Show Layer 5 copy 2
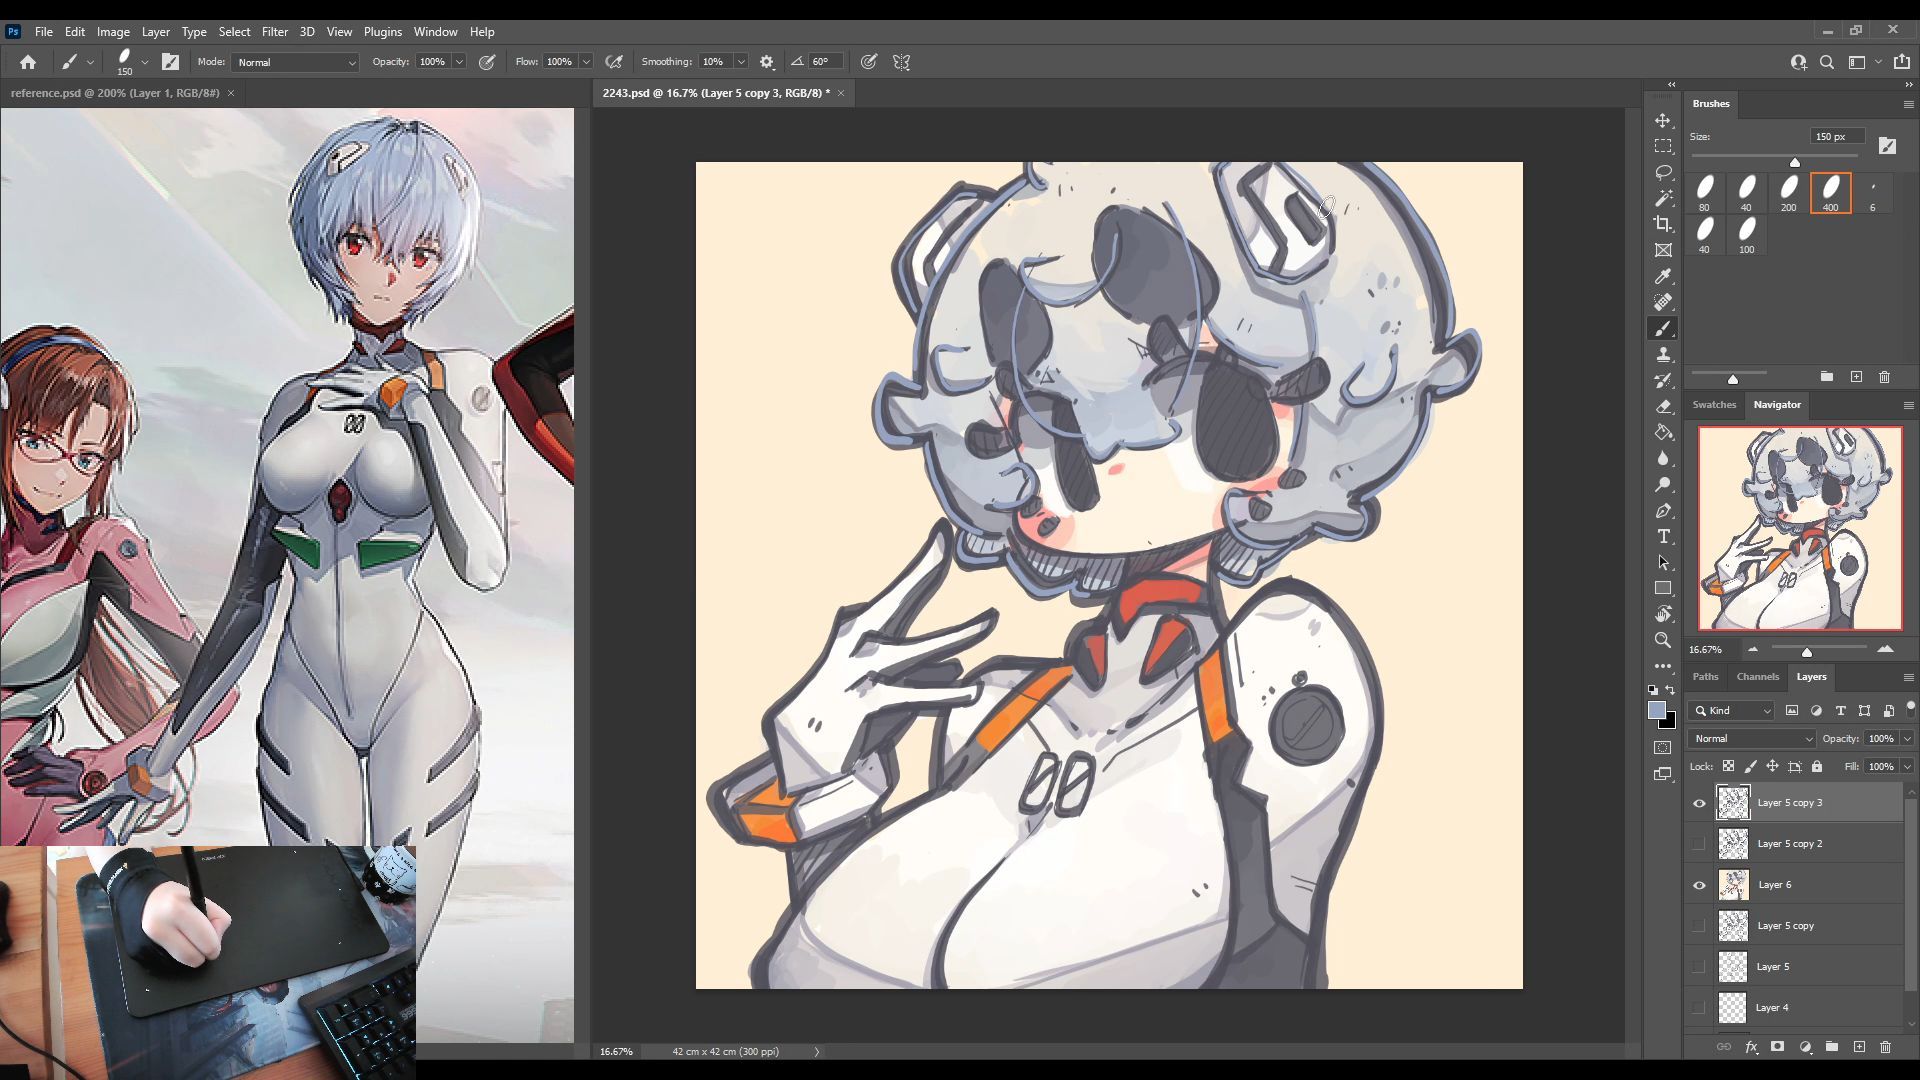The image size is (1920, 1080). click(1699, 844)
